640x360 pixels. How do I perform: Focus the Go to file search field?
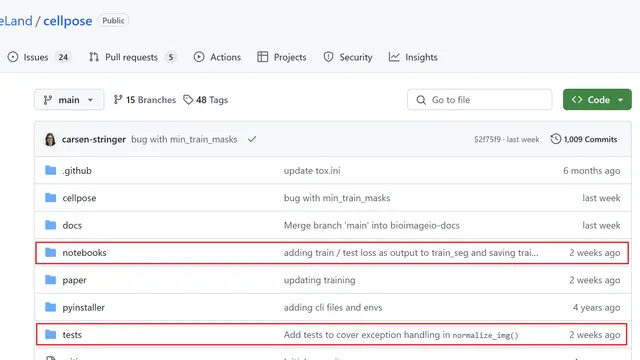click(480, 100)
